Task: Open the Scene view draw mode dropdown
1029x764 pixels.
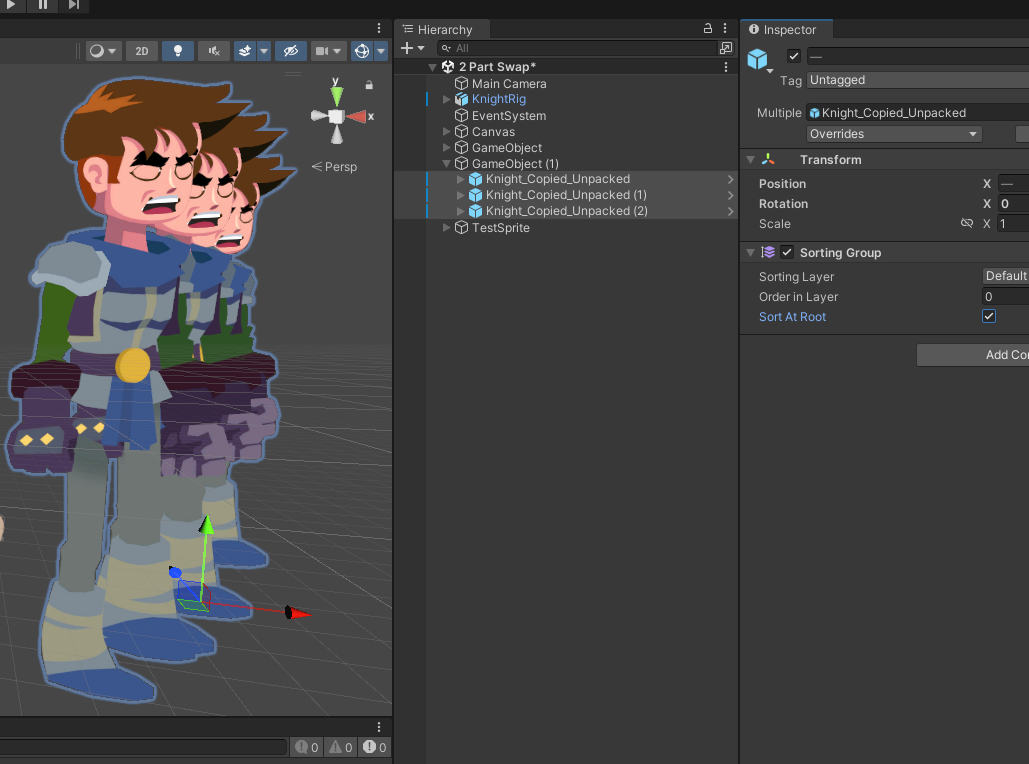Action: 103,51
